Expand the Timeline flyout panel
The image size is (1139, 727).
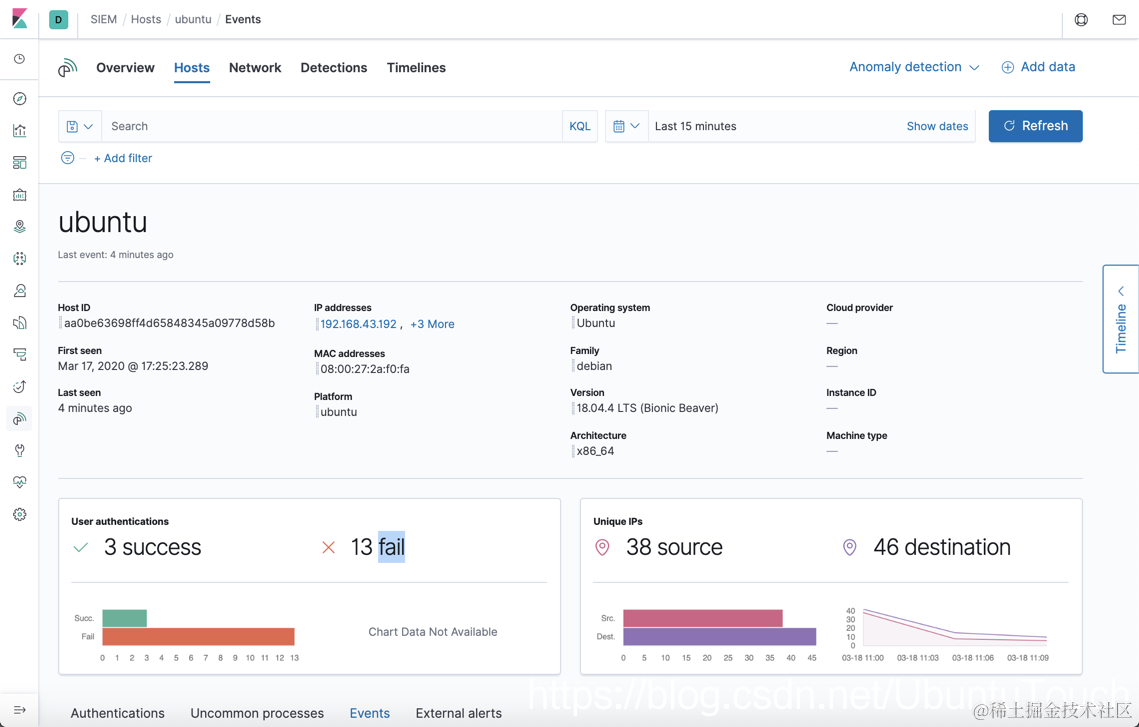click(1121, 319)
